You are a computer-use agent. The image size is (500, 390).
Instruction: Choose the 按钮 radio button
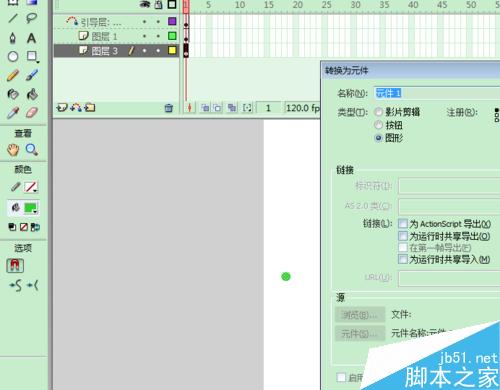pos(378,125)
